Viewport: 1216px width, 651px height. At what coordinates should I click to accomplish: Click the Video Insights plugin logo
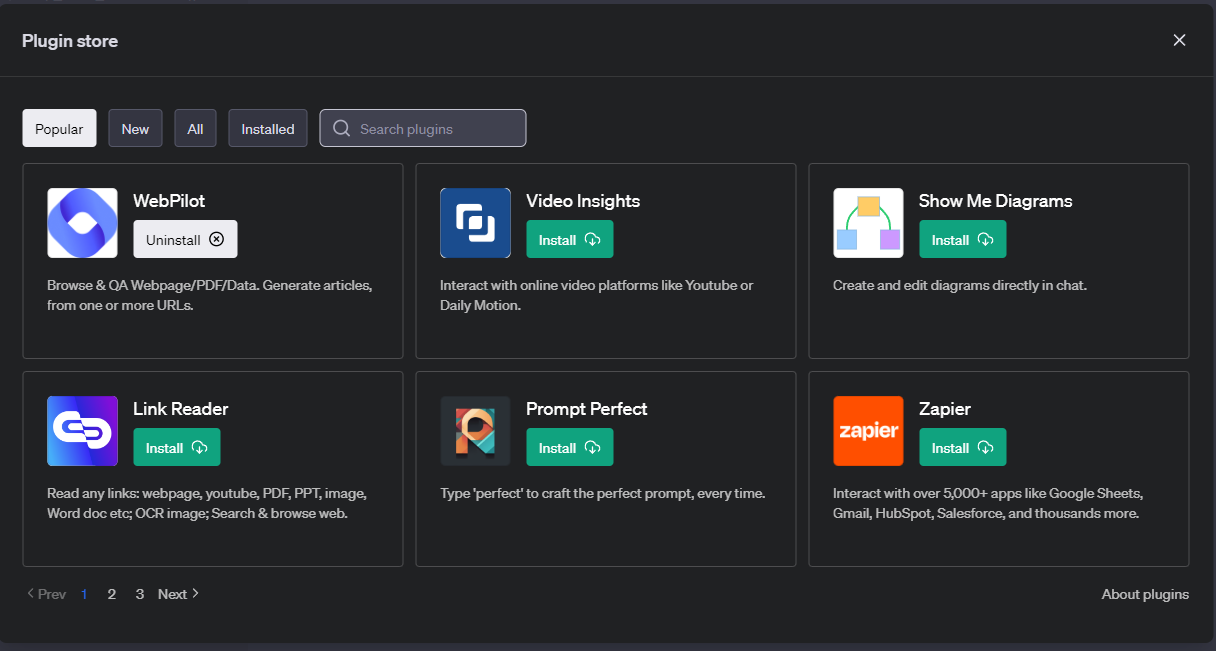[x=475, y=223]
